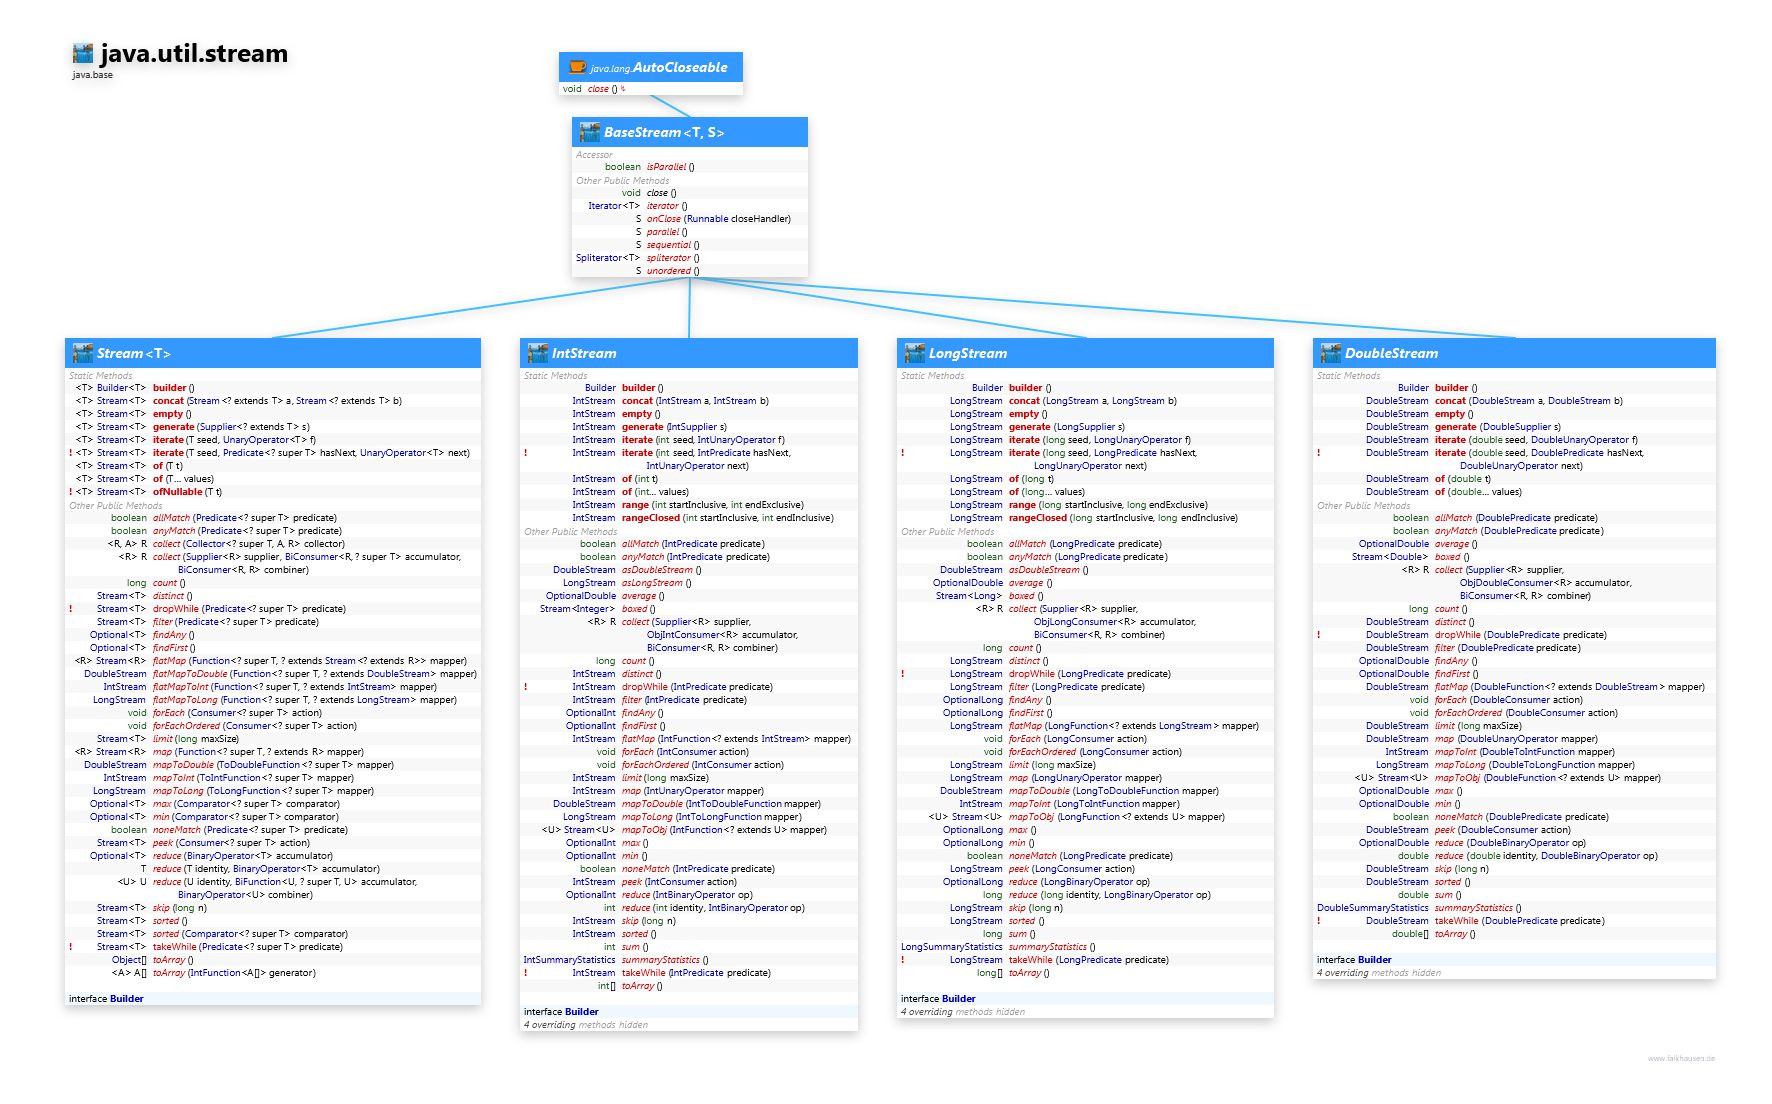Select the asDoubleStream method in LongStream
1772x1104 pixels.
(x=1044, y=570)
